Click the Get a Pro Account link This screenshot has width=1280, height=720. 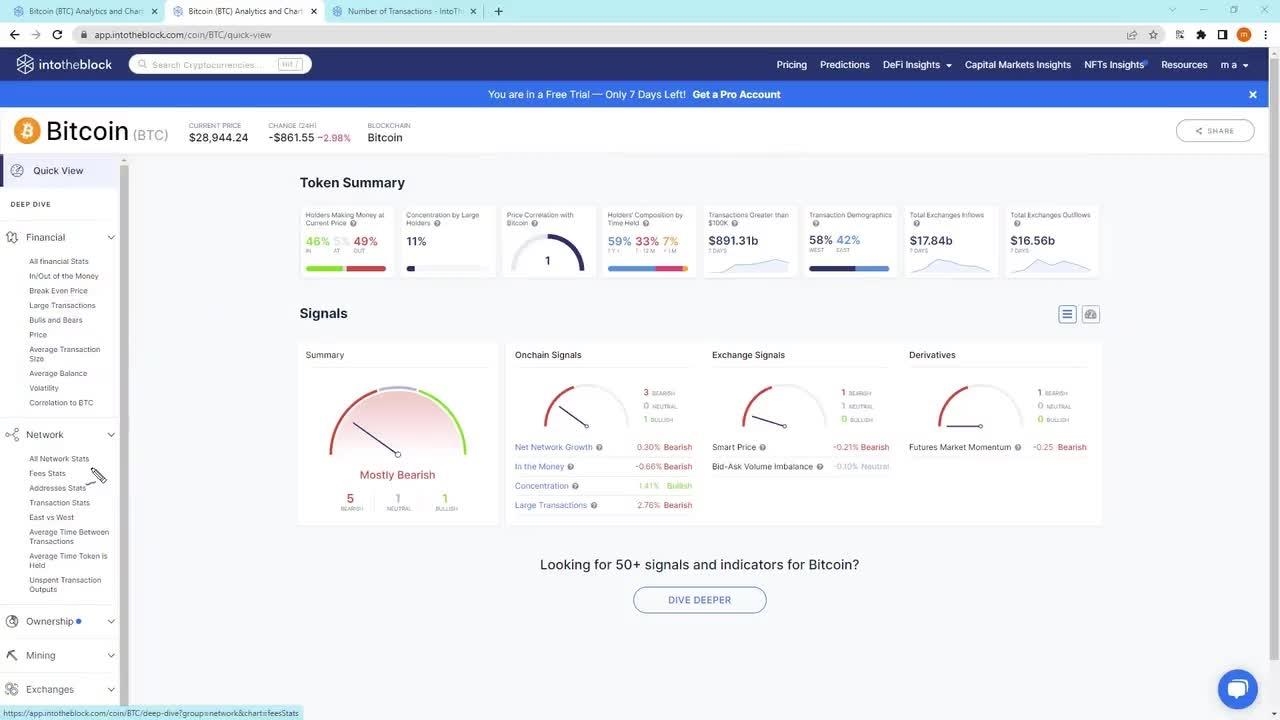click(736, 95)
